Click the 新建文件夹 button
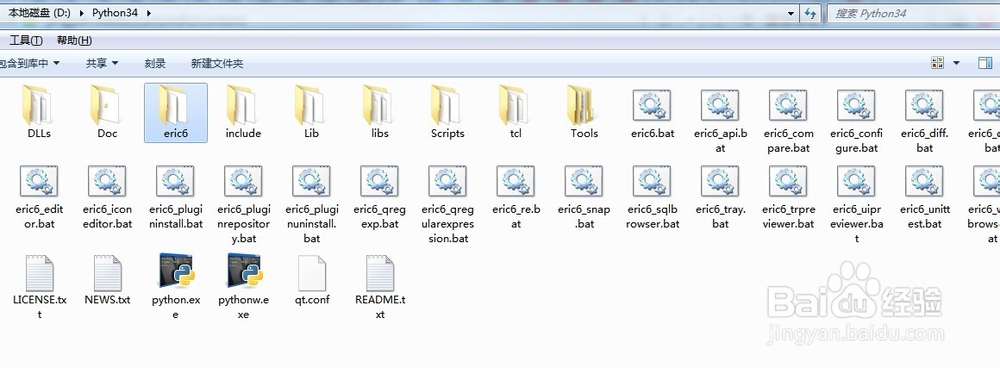Screen dimensions: 1000x368 [x=217, y=63]
